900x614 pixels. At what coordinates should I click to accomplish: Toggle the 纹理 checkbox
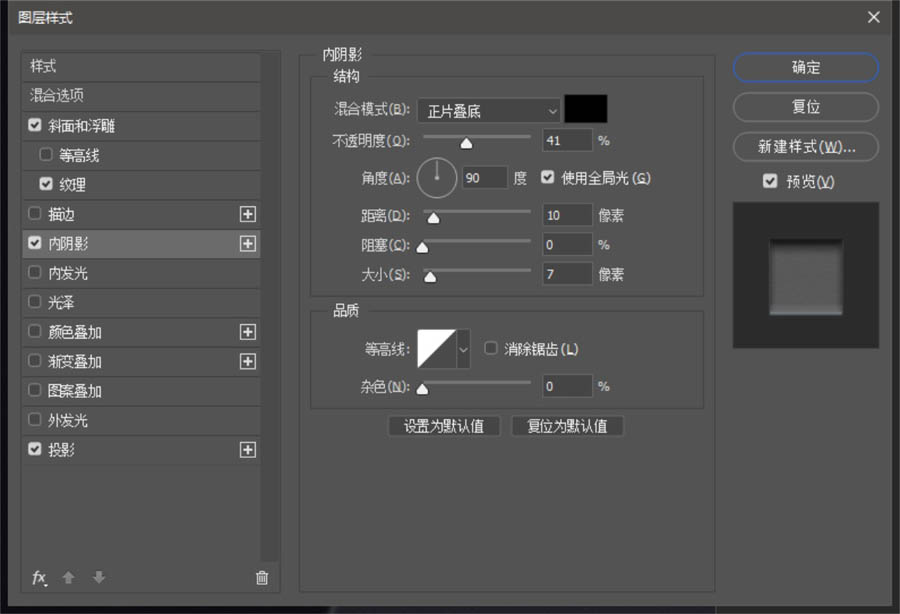(x=46, y=184)
